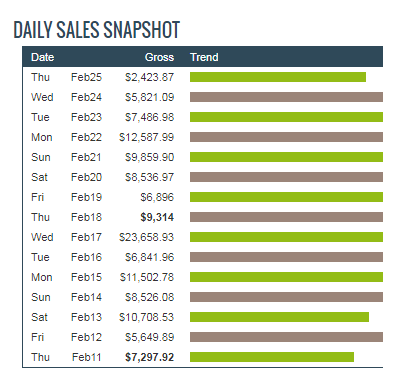
Task: Select the Sun Feb21 green trend bar
Action: point(286,157)
